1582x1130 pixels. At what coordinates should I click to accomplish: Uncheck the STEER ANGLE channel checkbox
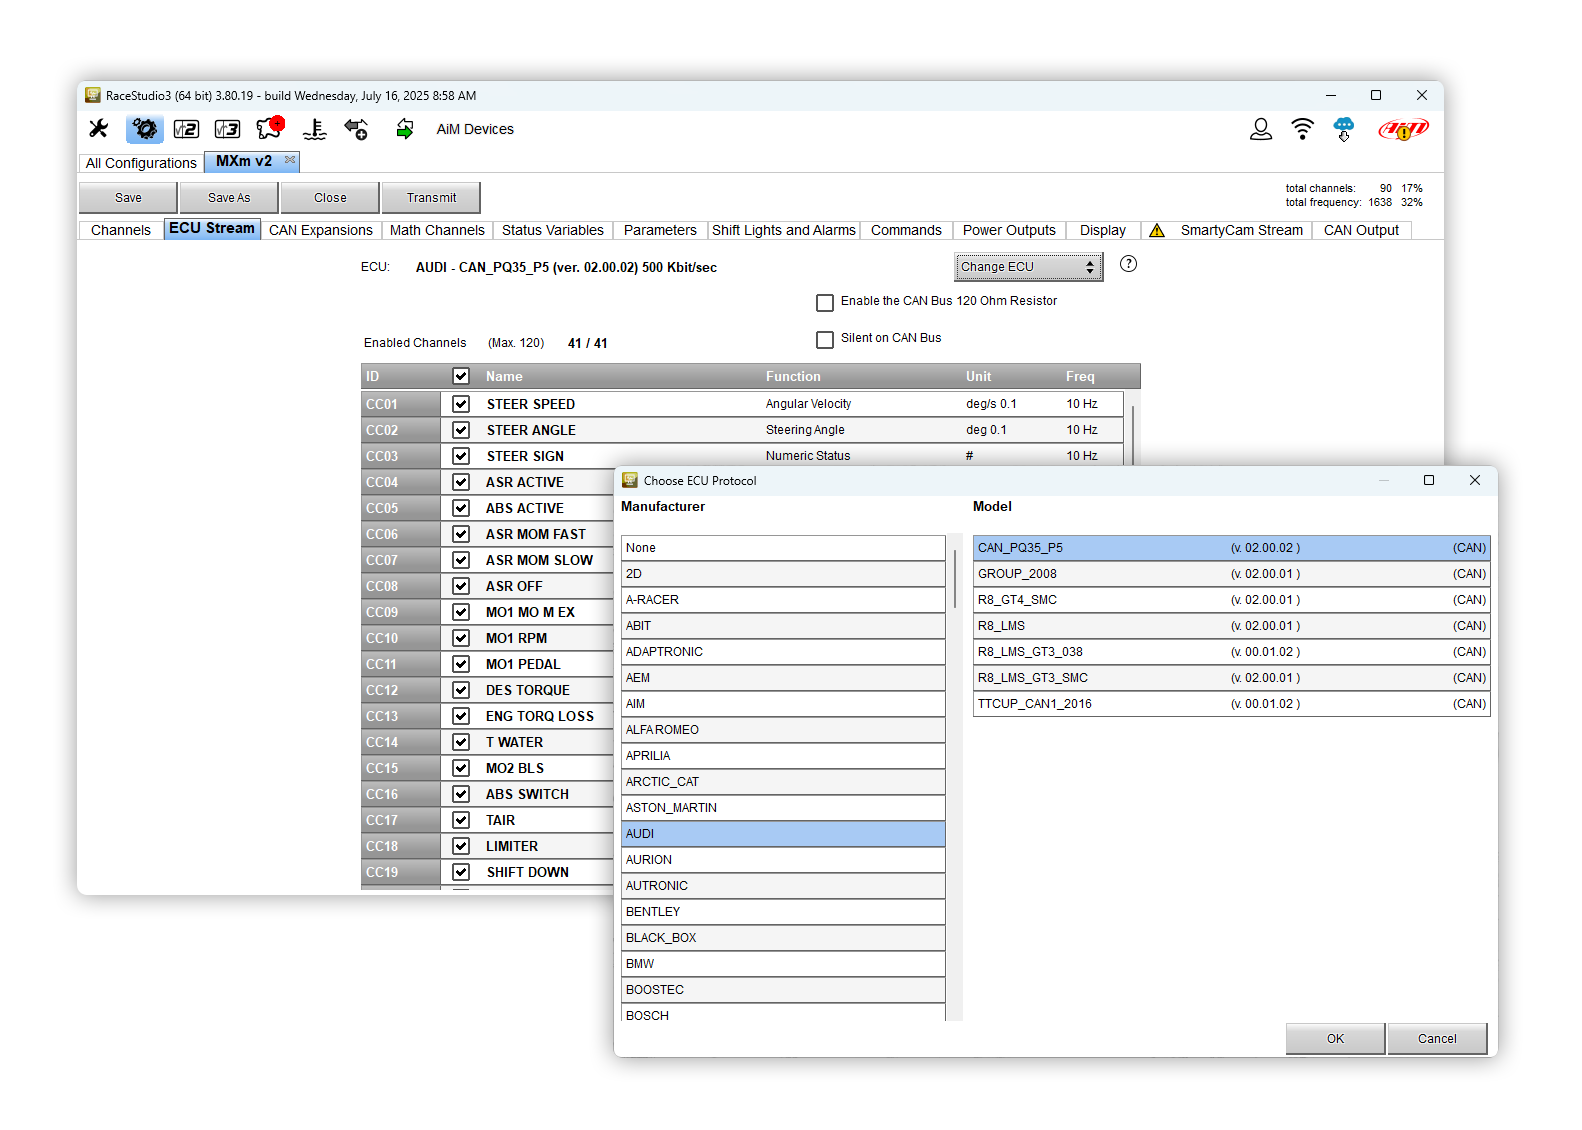[461, 430]
